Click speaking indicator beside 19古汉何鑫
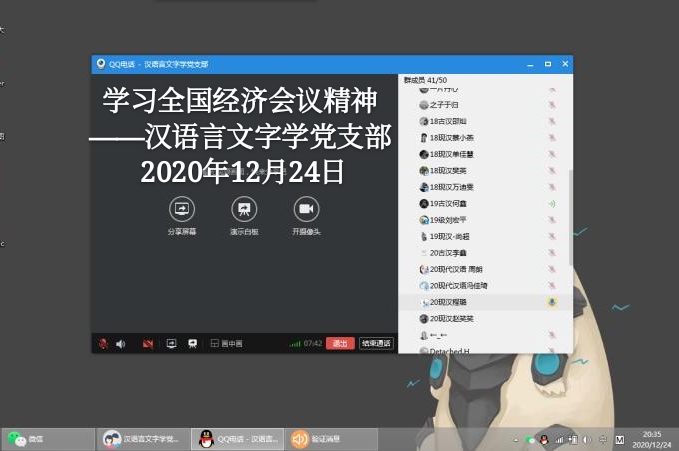The width and height of the screenshot is (679, 451). point(551,204)
